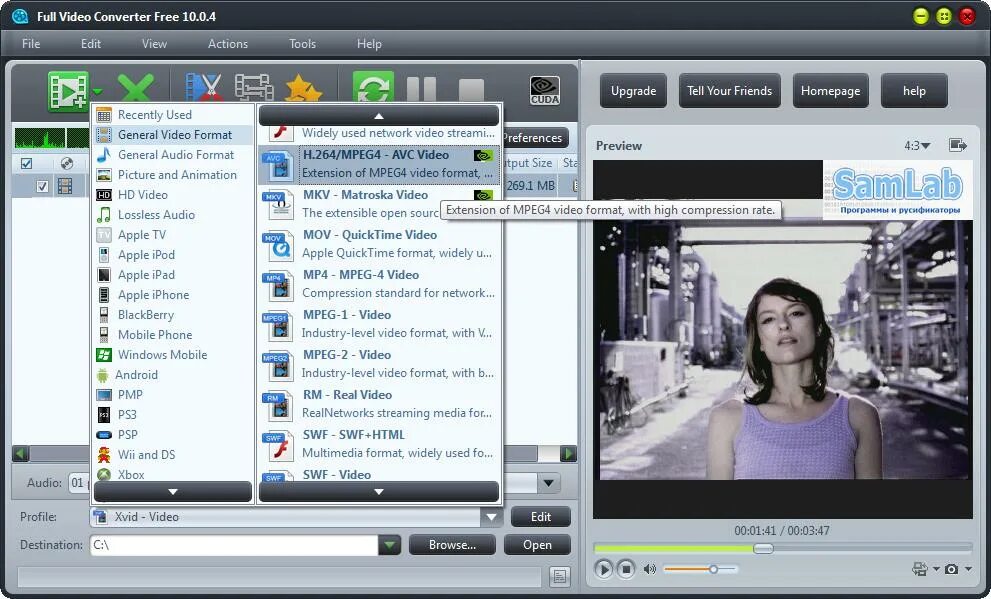Click the Merge filmstrip toolbar icon
The height and width of the screenshot is (599, 991).
[x=254, y=88]
